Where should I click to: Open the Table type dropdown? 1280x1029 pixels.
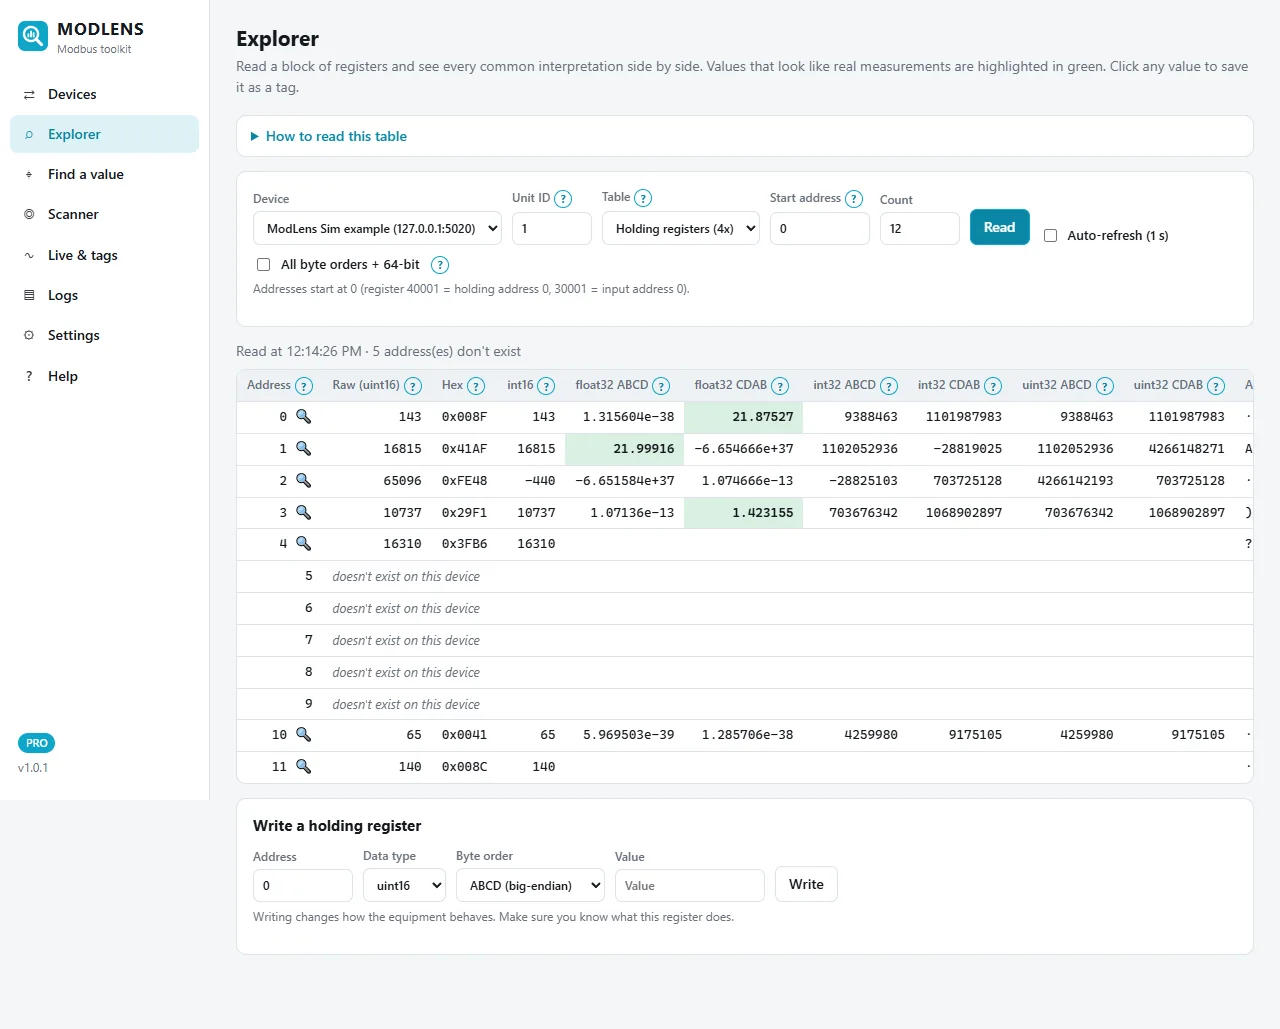tap(681, 228)
